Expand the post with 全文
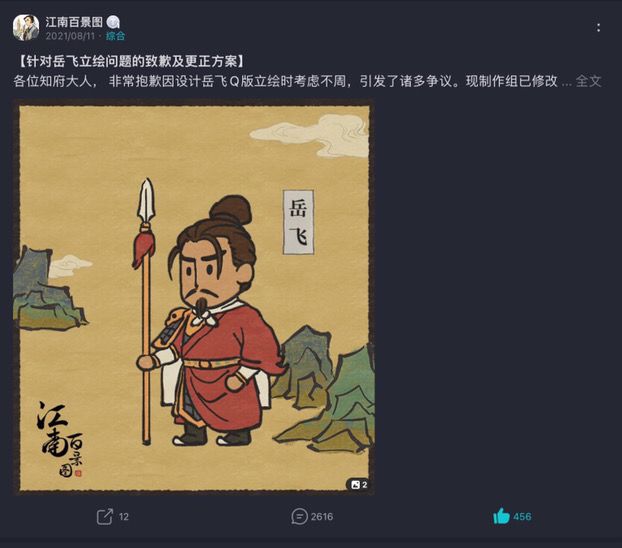Screen dimensions: 622x548 (588, 81)
